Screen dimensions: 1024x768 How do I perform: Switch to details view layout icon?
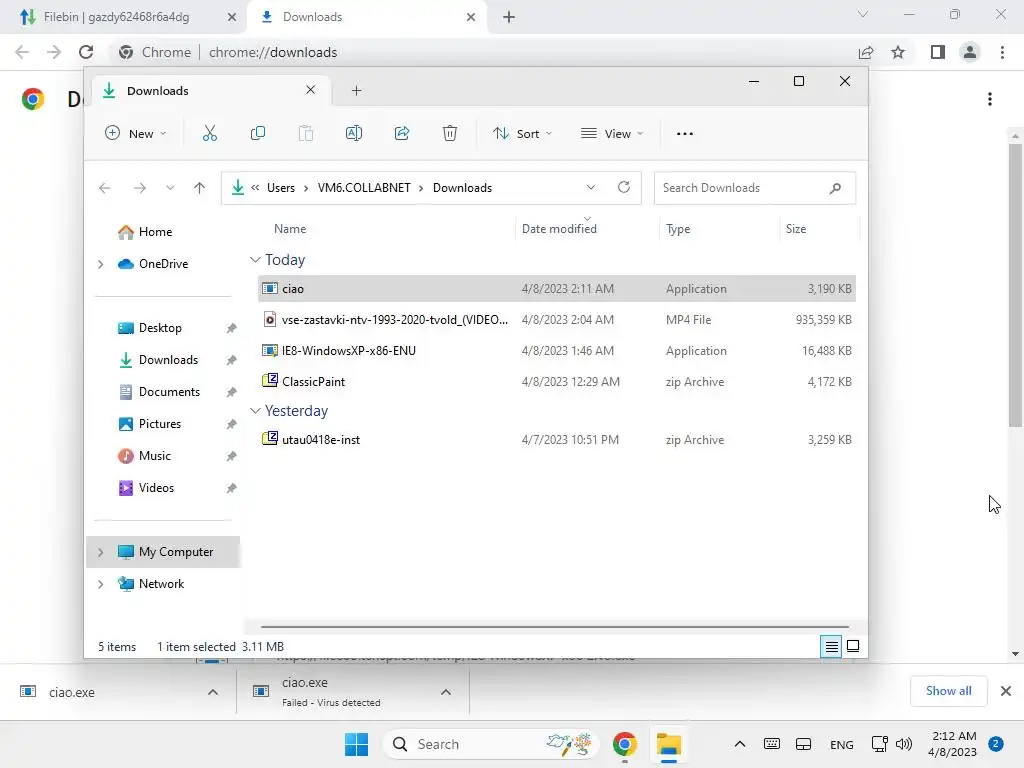point(831,647)
